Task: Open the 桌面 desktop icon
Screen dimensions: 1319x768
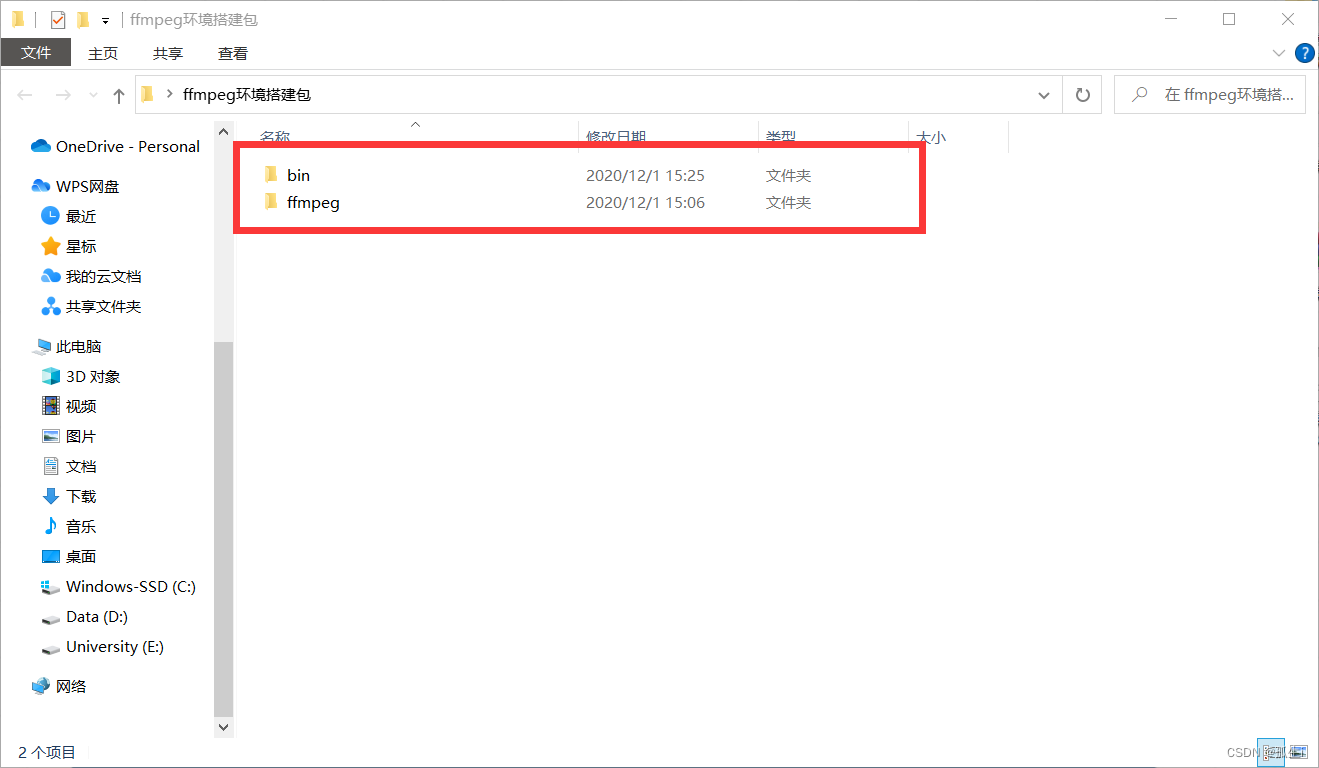Action: point(51,556)
